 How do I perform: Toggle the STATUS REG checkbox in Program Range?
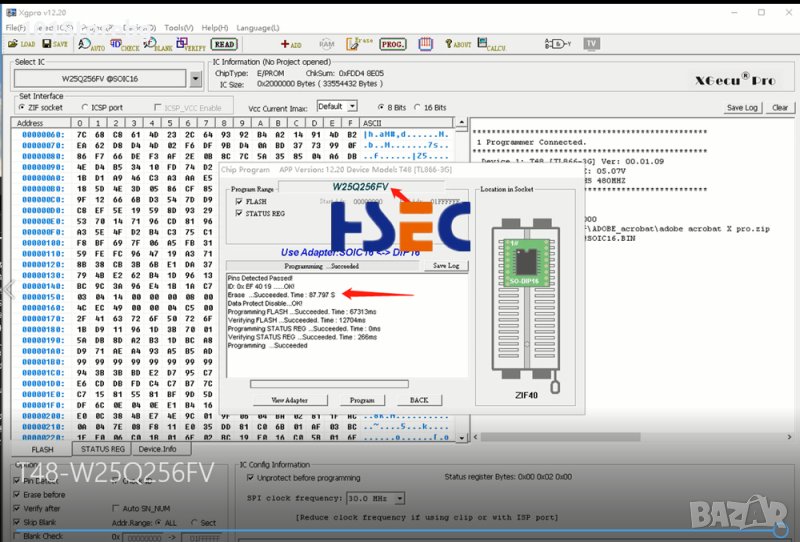pyautogui.click(x=236, y=213)
